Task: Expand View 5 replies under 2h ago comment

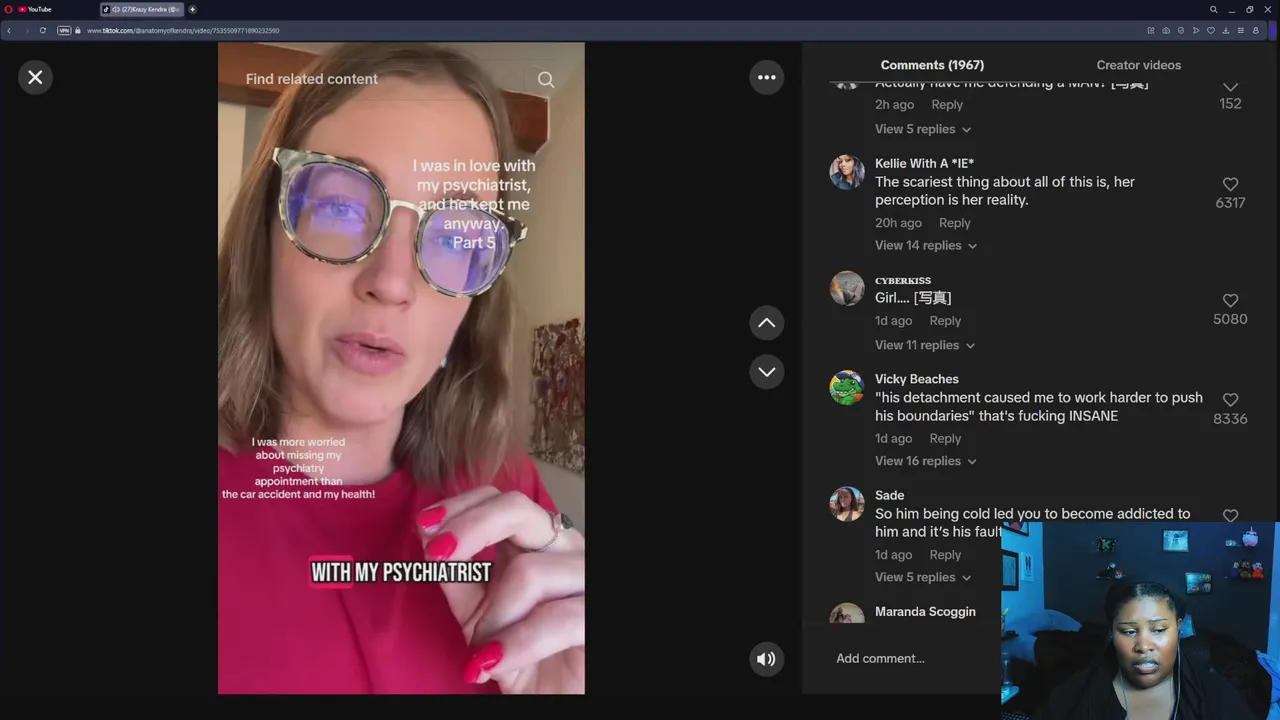Action: pos(923,129)
